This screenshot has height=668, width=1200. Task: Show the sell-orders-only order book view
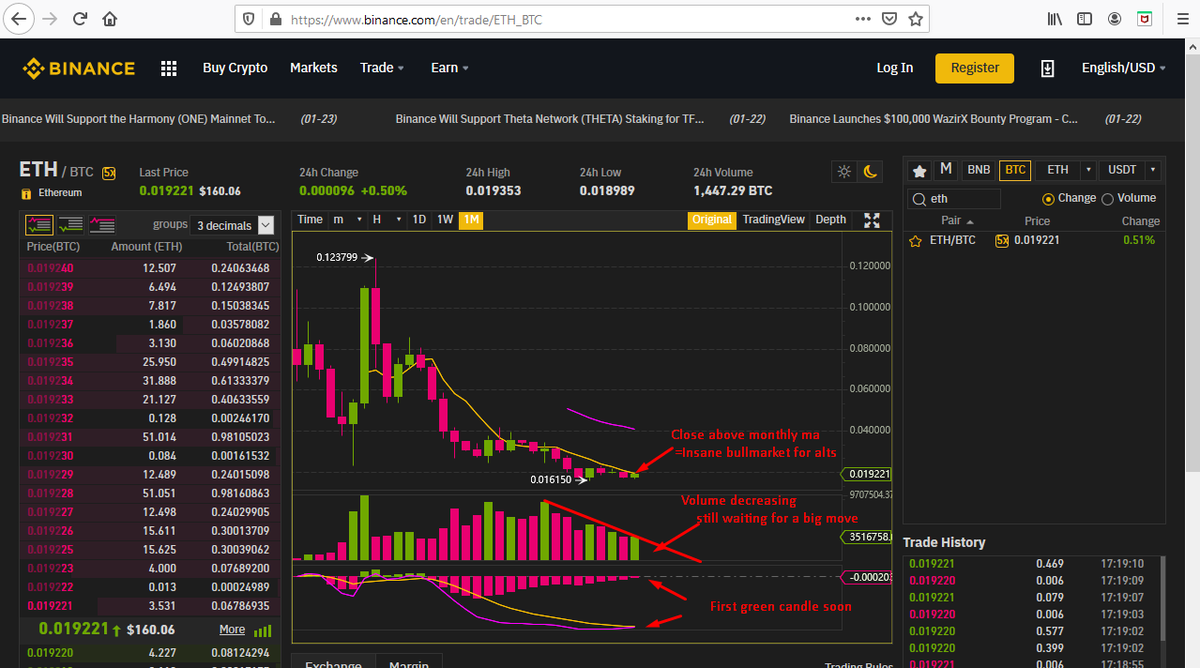click(102, 225)
